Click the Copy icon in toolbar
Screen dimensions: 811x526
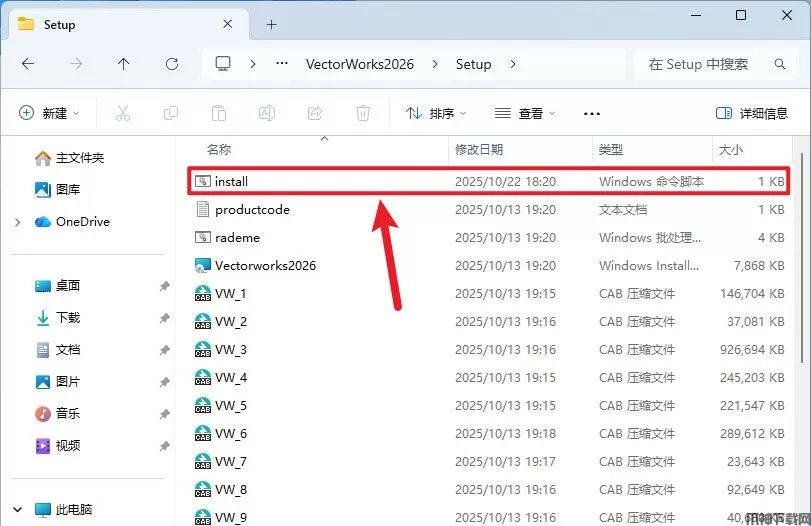tap(171, 113)
